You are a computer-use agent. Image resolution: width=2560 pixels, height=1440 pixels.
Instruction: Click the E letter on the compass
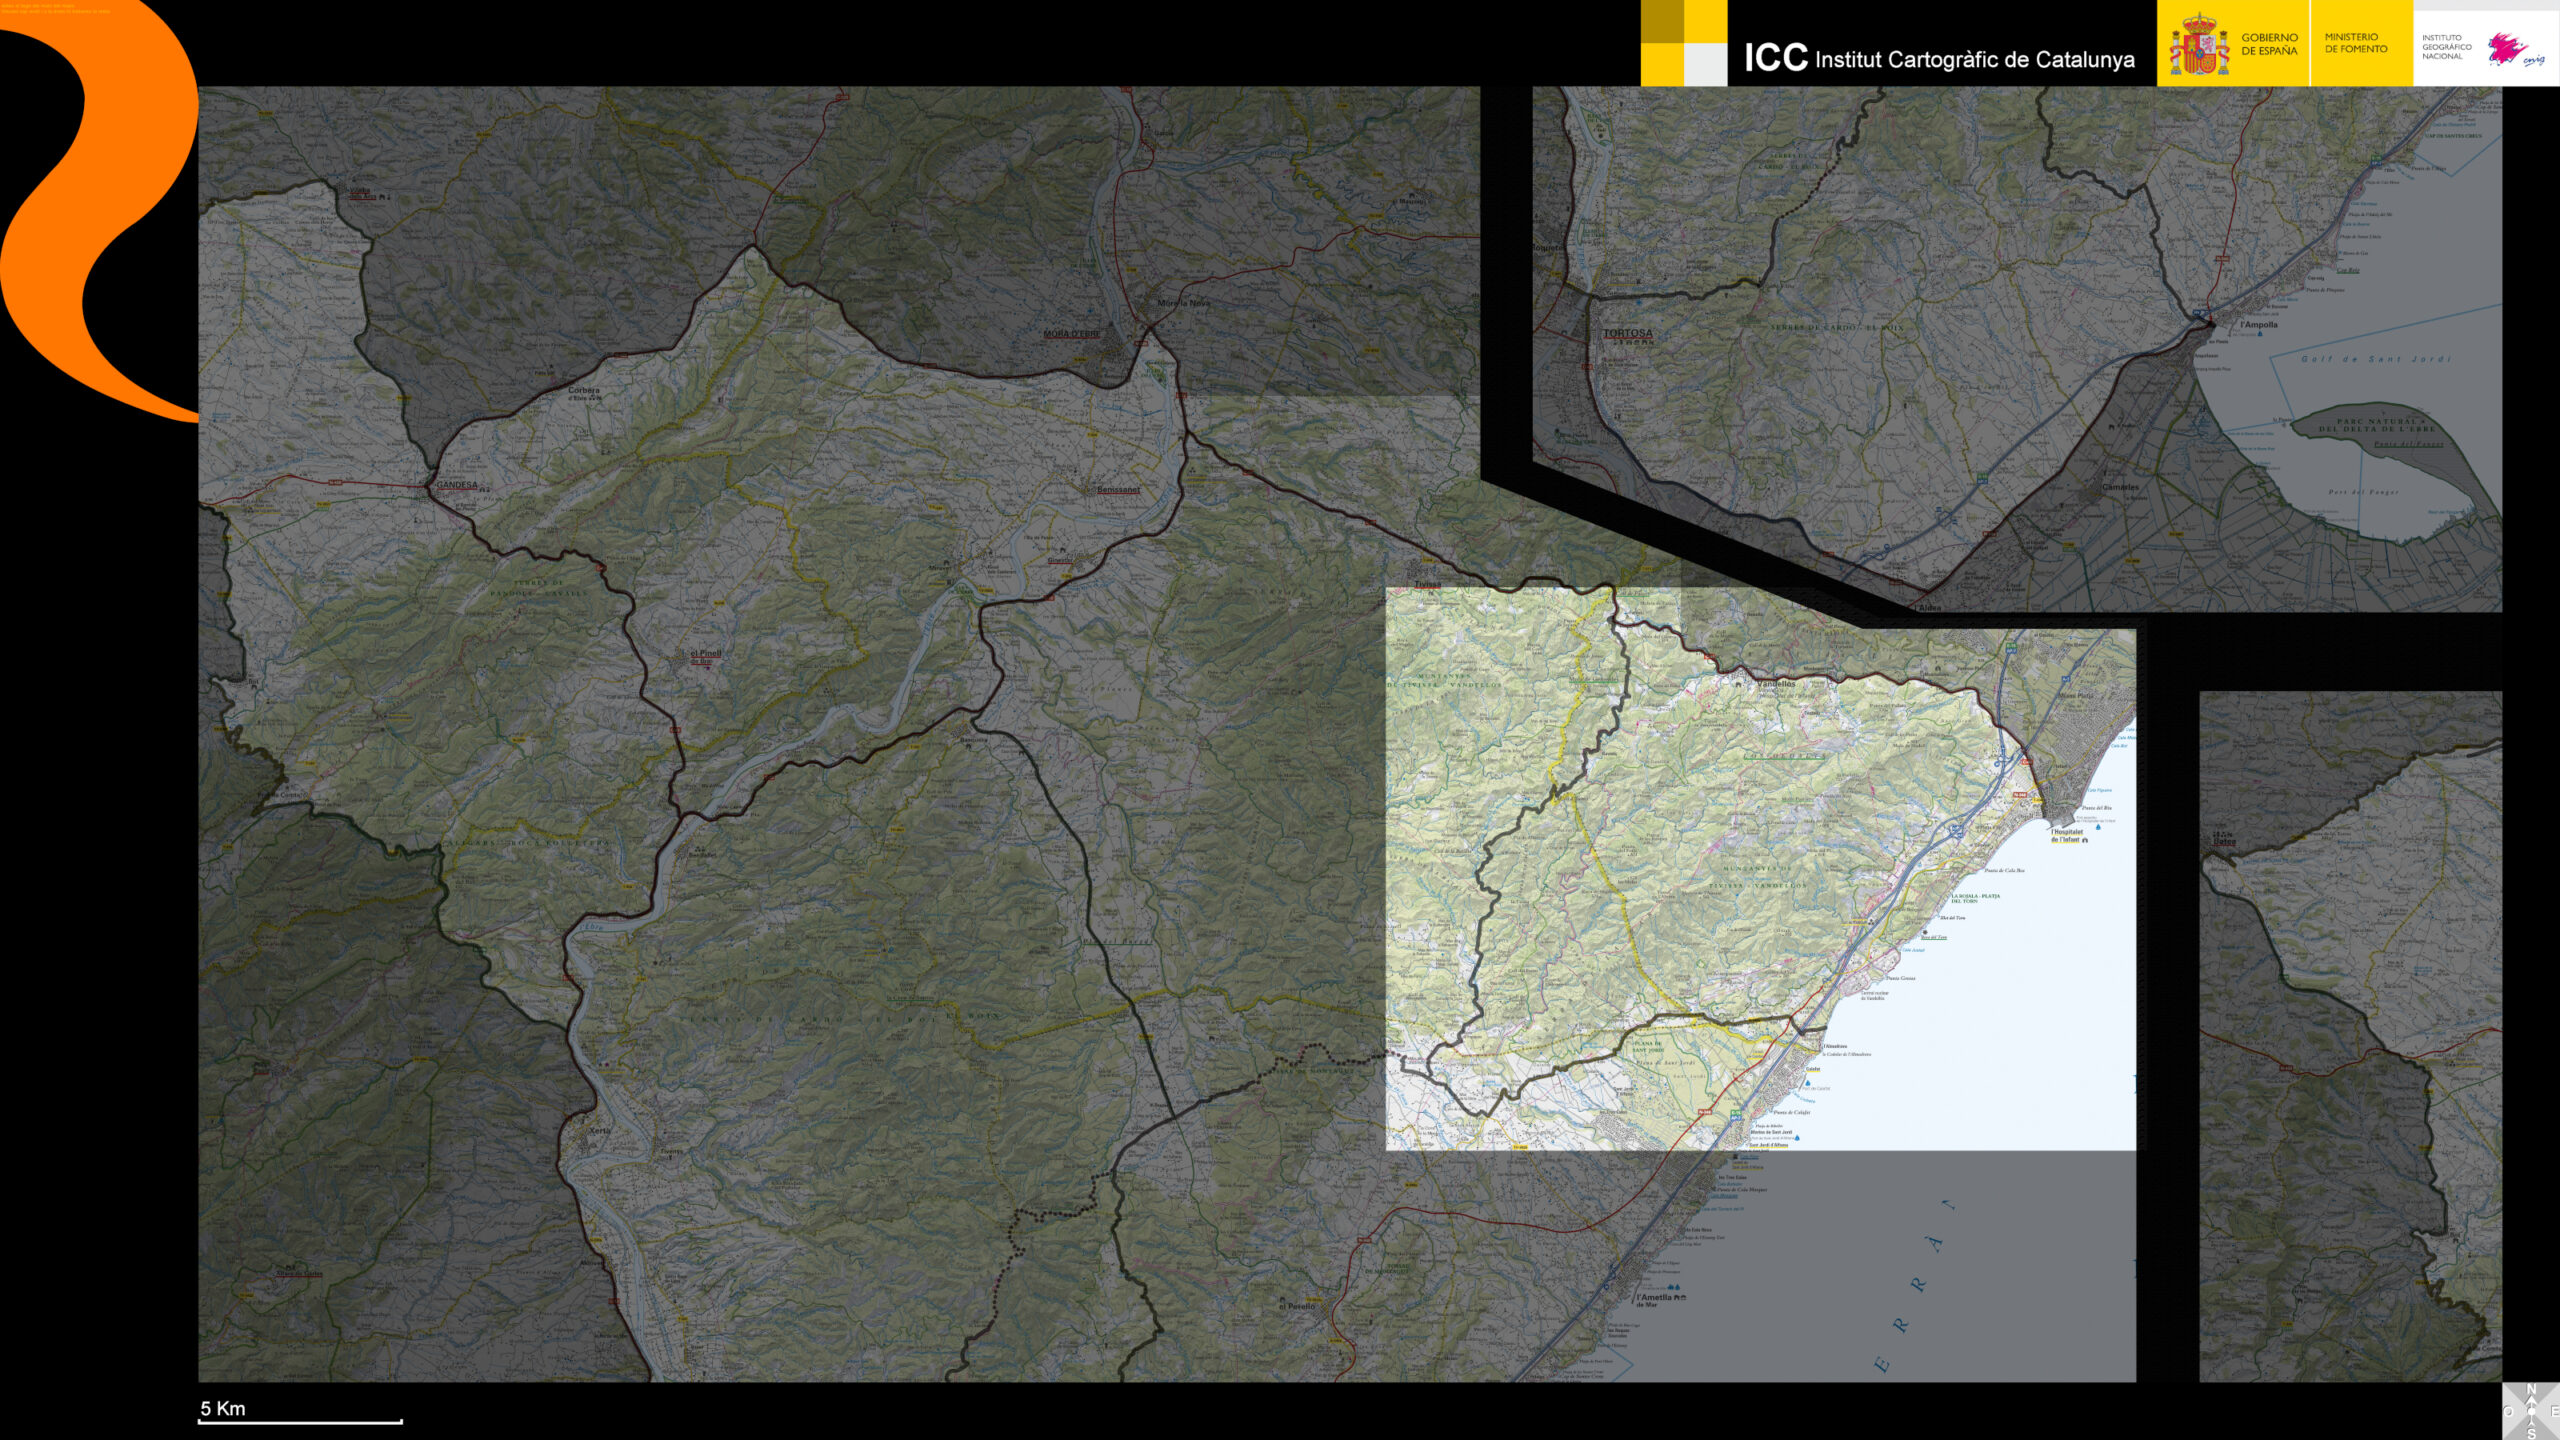[2555, 1411]
